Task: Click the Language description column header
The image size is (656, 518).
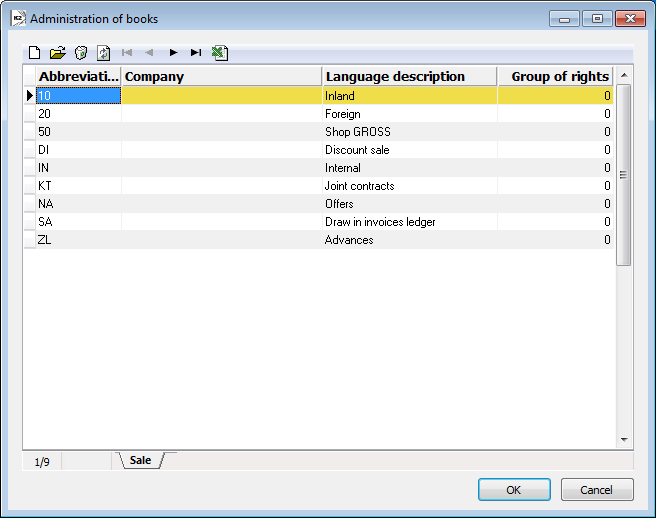Action: pos(410,77)
